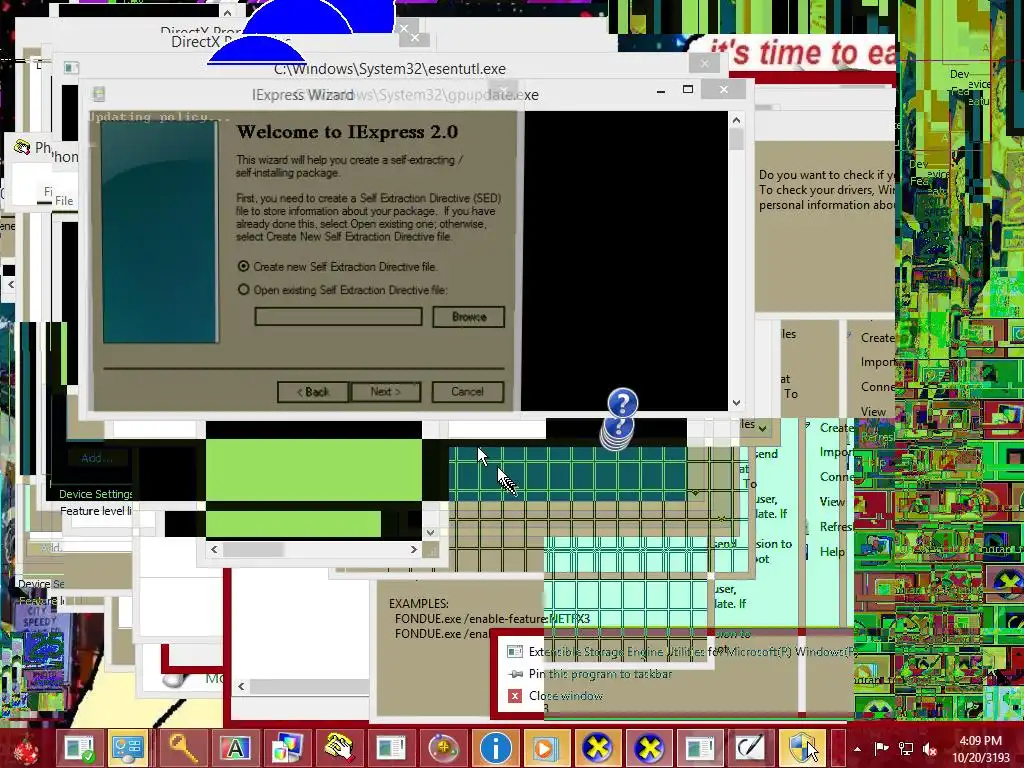Click horizontal scrollbar thumb under green area
This screenshot has height=768, width=1024.
253,550
